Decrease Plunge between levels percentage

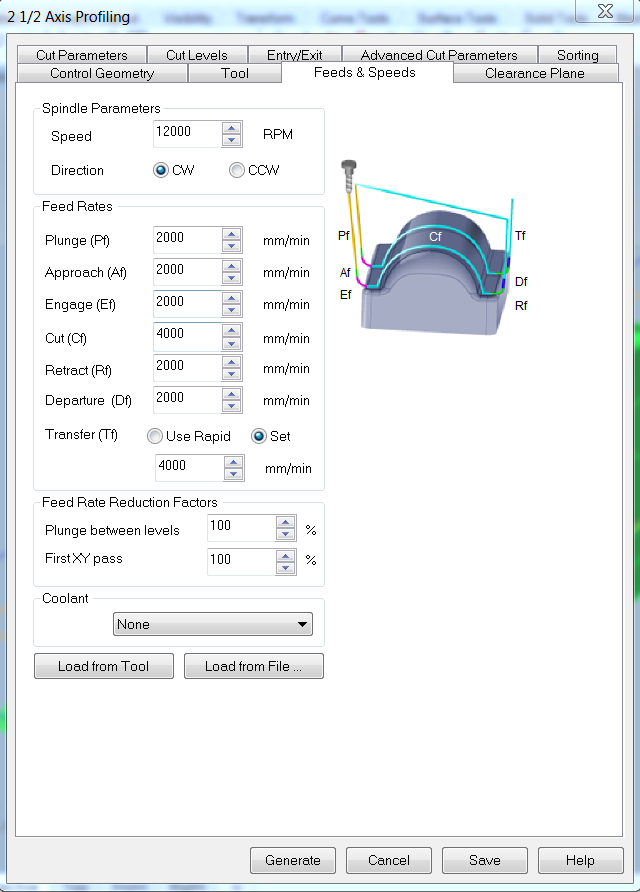click(285, 534)
